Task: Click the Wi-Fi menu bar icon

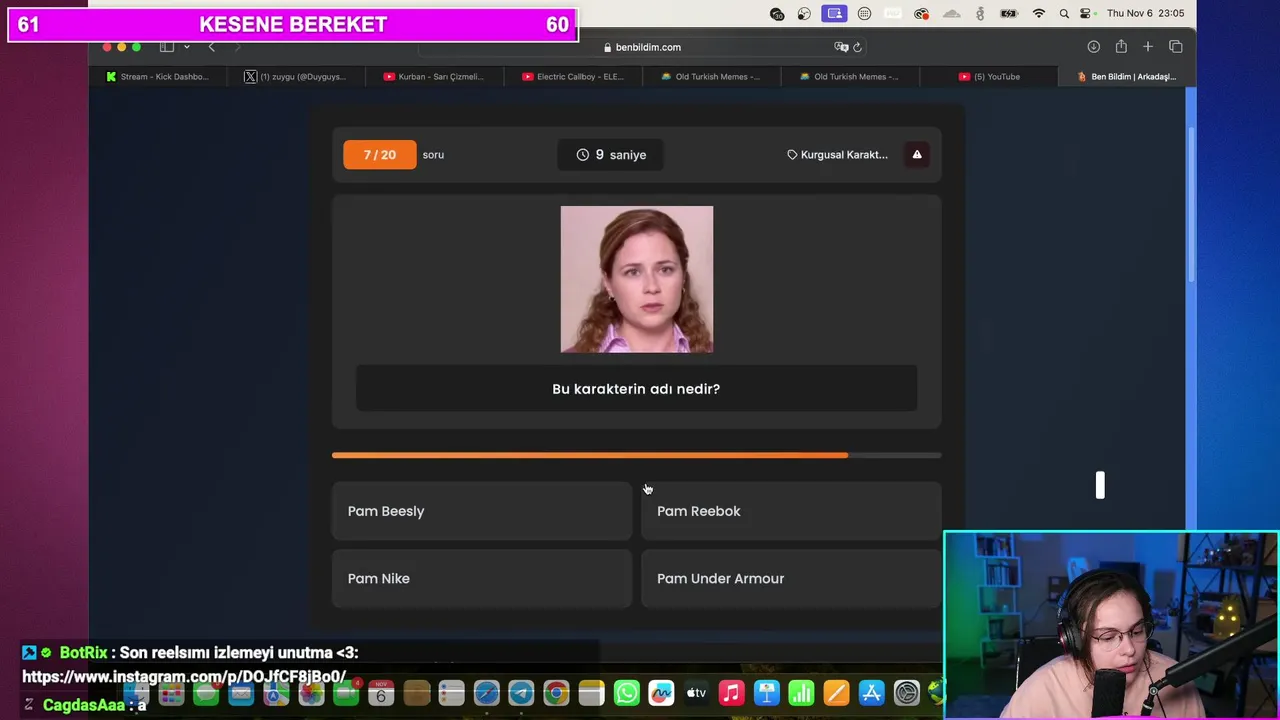Action: (1039, 13)
